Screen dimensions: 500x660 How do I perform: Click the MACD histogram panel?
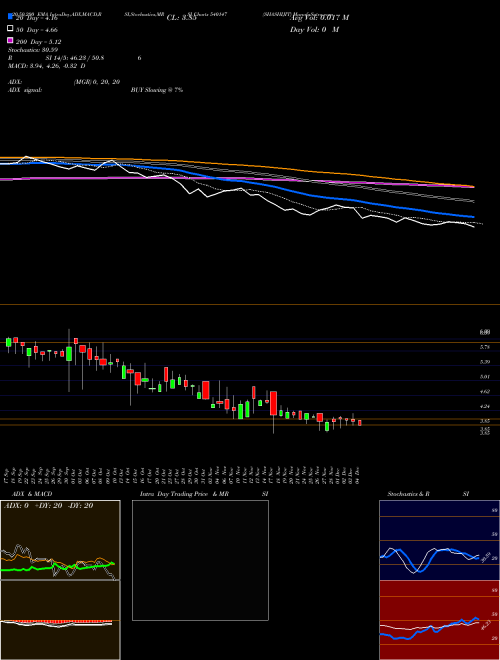[x=60, y=620]
